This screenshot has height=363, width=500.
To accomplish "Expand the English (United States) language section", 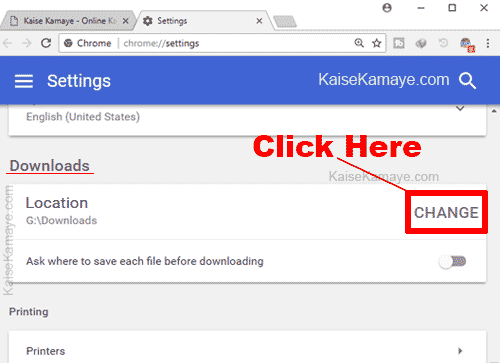I will point(460,109).
